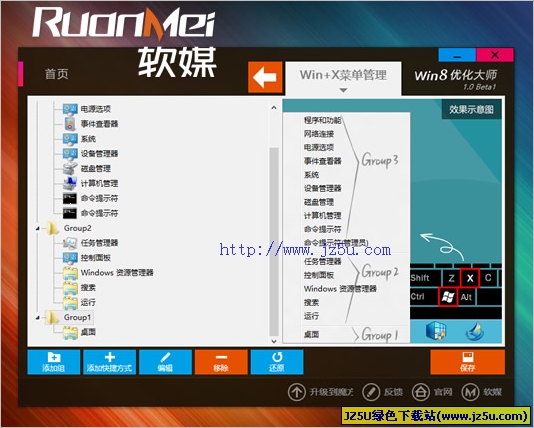Click the X key in preview keyboard
This screenshot has height=428, width=534.
[x=470, y=278]
